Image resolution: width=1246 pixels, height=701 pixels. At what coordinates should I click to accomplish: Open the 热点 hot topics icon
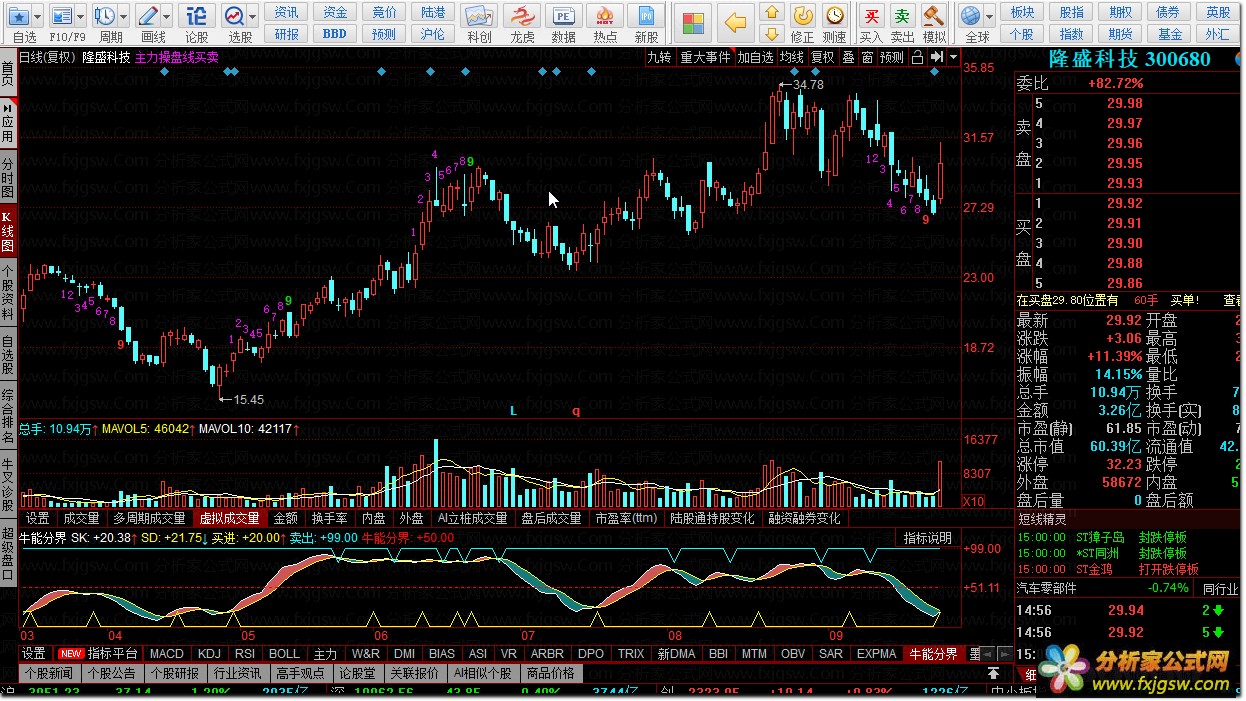(605, 16)
